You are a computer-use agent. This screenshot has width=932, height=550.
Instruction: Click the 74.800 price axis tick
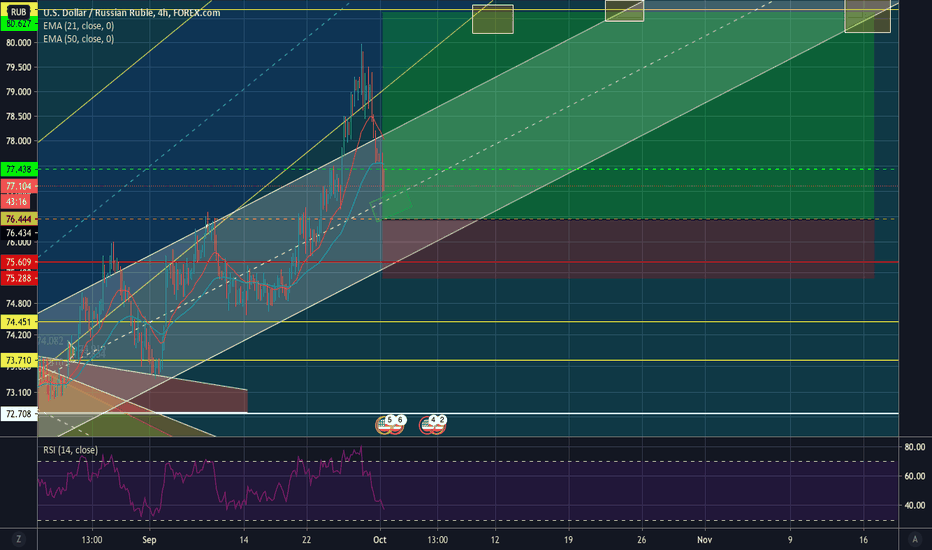click(x=18, y=304)
